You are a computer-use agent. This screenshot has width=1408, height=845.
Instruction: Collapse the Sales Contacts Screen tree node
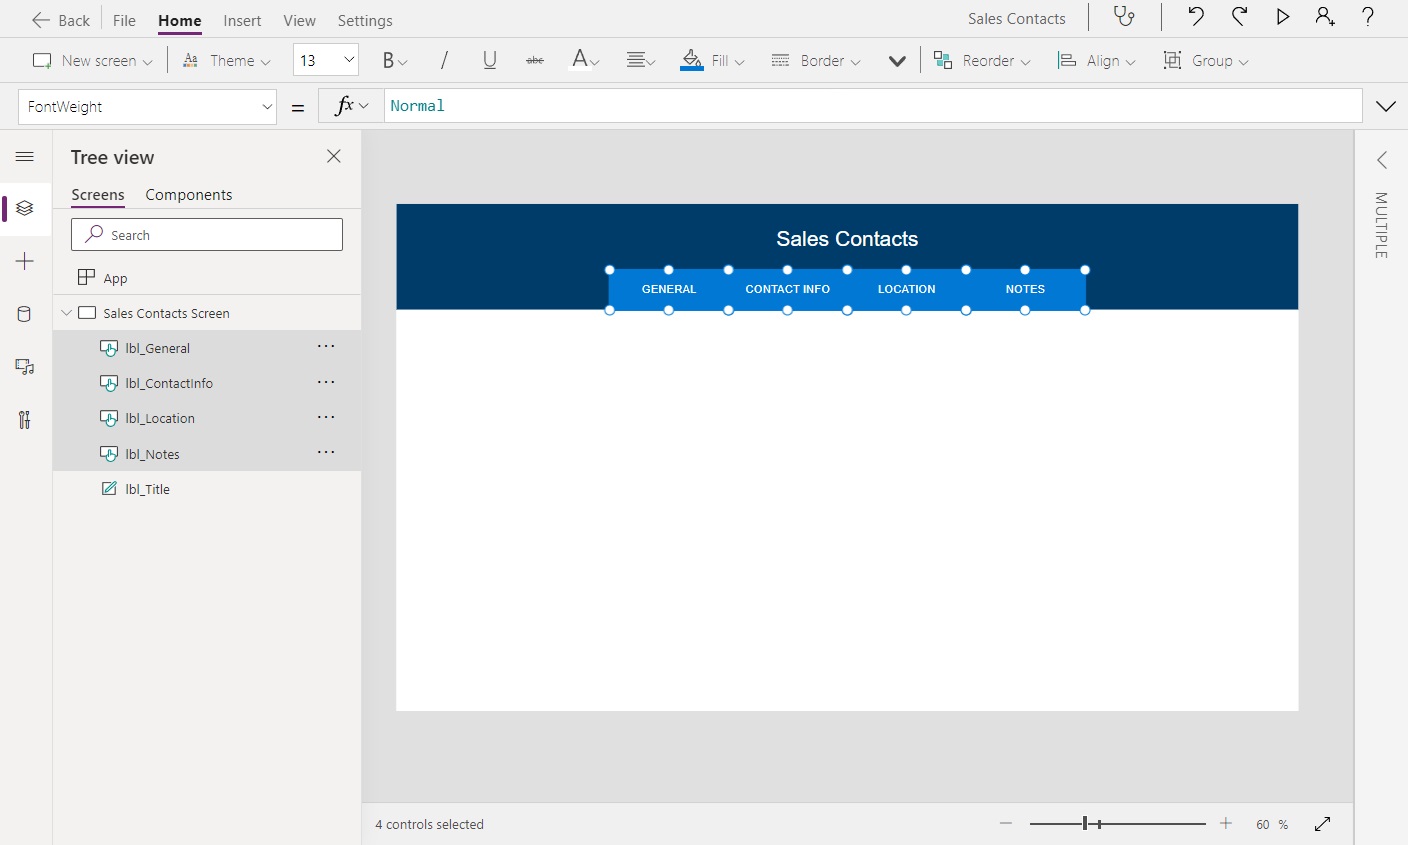point(66,312)
